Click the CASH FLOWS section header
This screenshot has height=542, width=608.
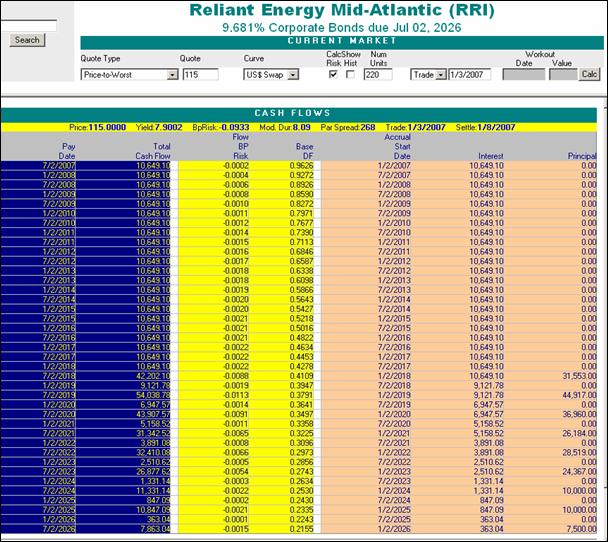point(299,113)
